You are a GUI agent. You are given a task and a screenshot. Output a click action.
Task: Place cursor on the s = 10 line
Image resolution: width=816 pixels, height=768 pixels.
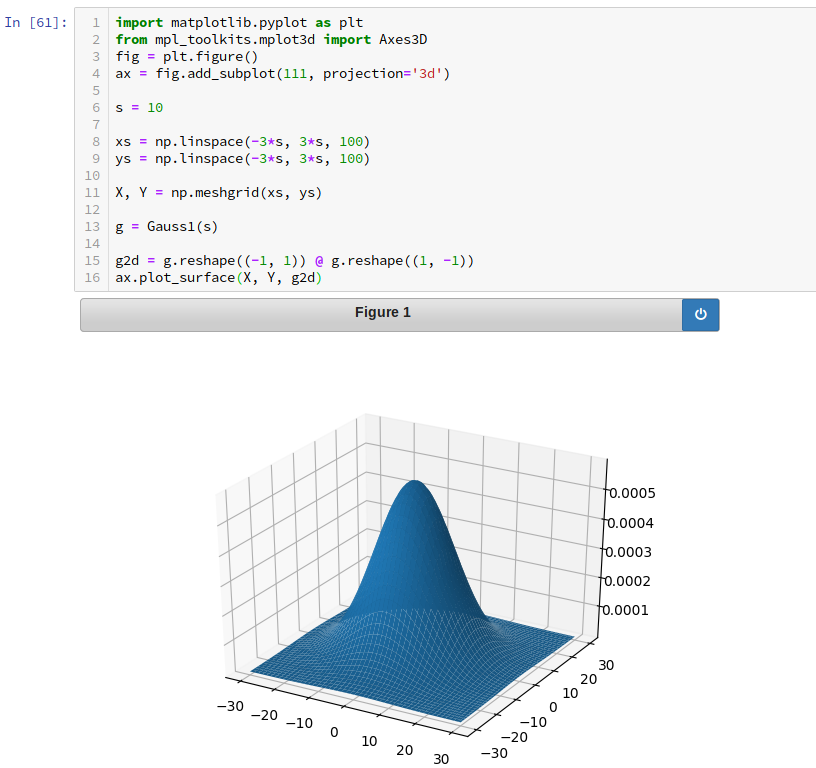pyautogui.click(x=139, y=107)
